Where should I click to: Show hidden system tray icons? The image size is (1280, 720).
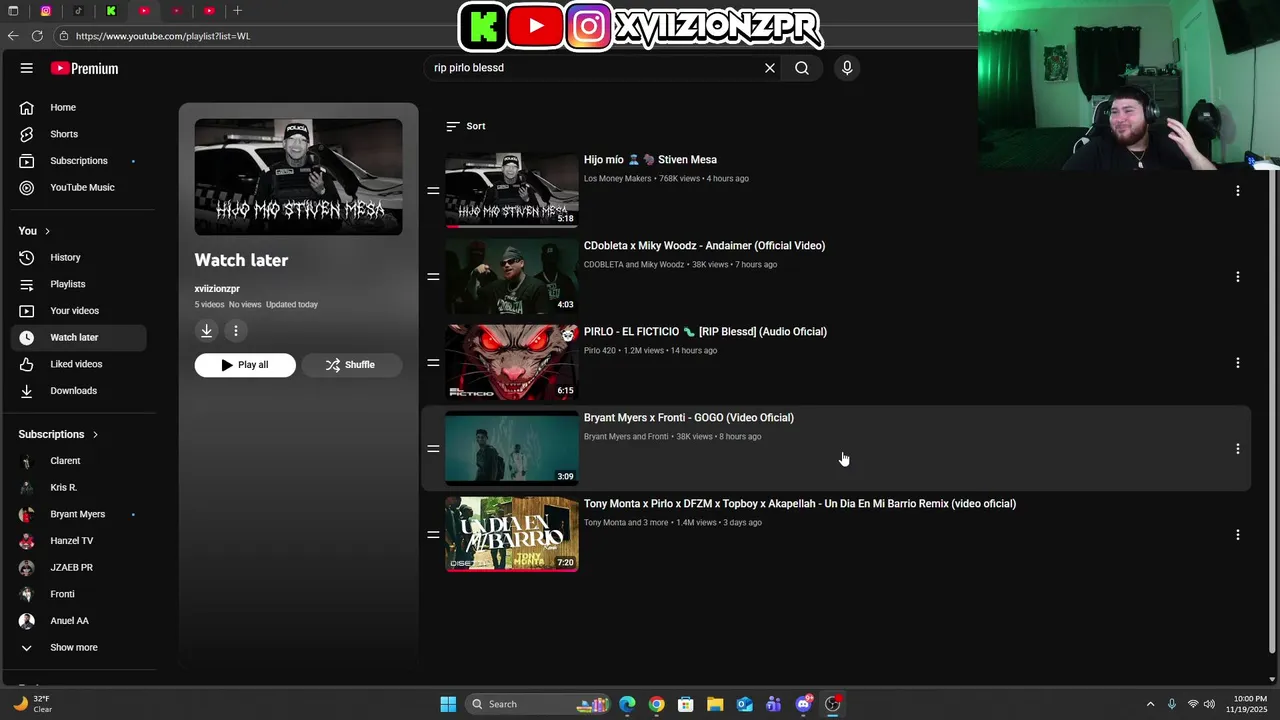(x=1150, y=704)
